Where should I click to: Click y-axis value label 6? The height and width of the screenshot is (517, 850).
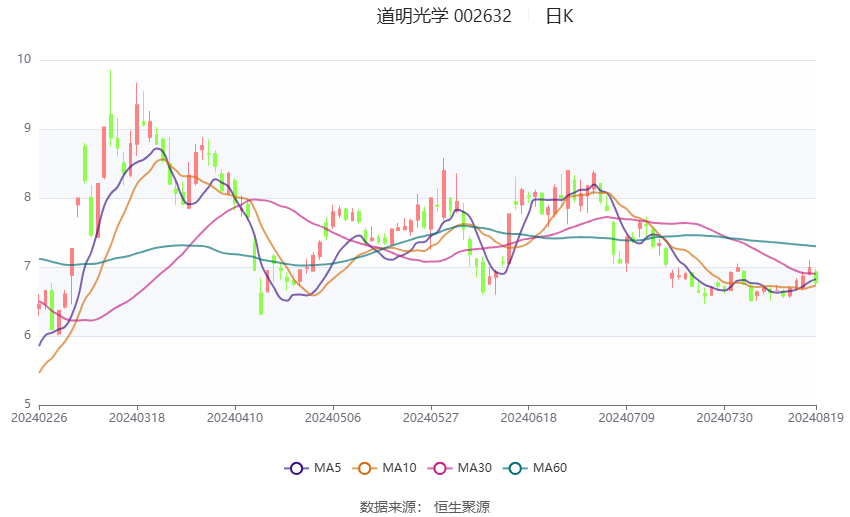28,335
